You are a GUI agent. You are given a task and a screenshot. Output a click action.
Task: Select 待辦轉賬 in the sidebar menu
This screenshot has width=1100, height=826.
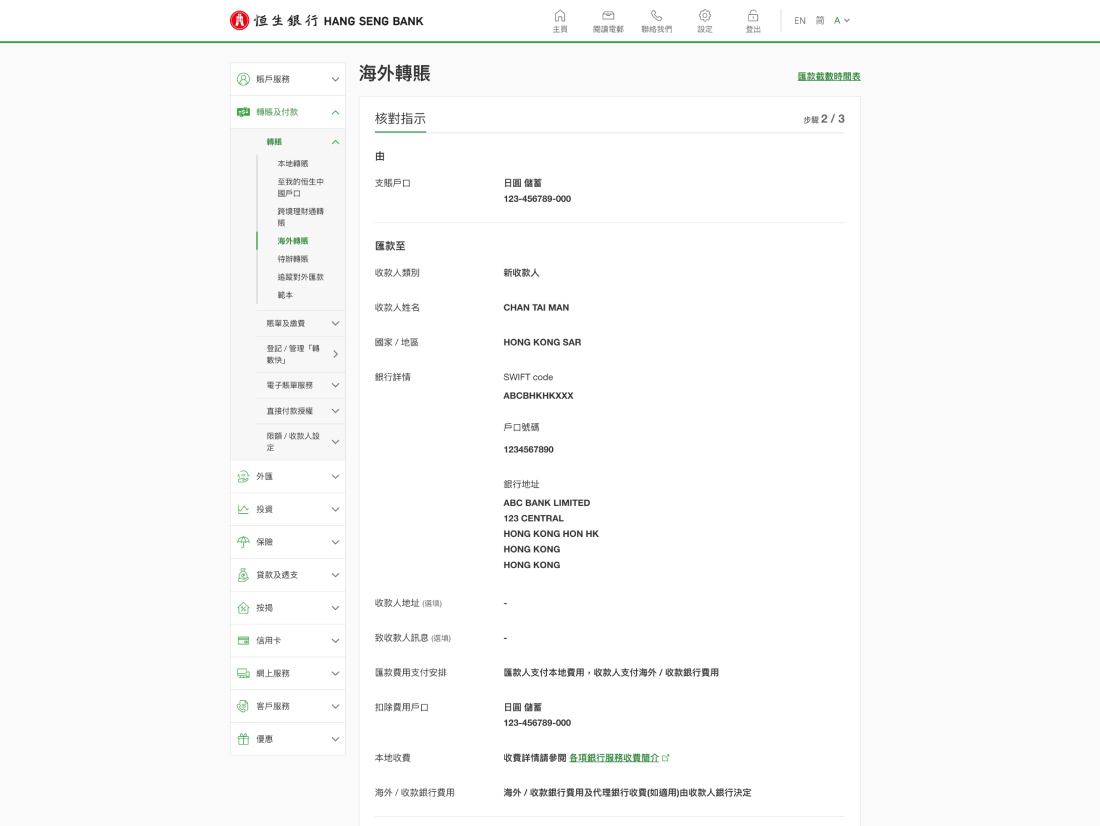[293, 259]
